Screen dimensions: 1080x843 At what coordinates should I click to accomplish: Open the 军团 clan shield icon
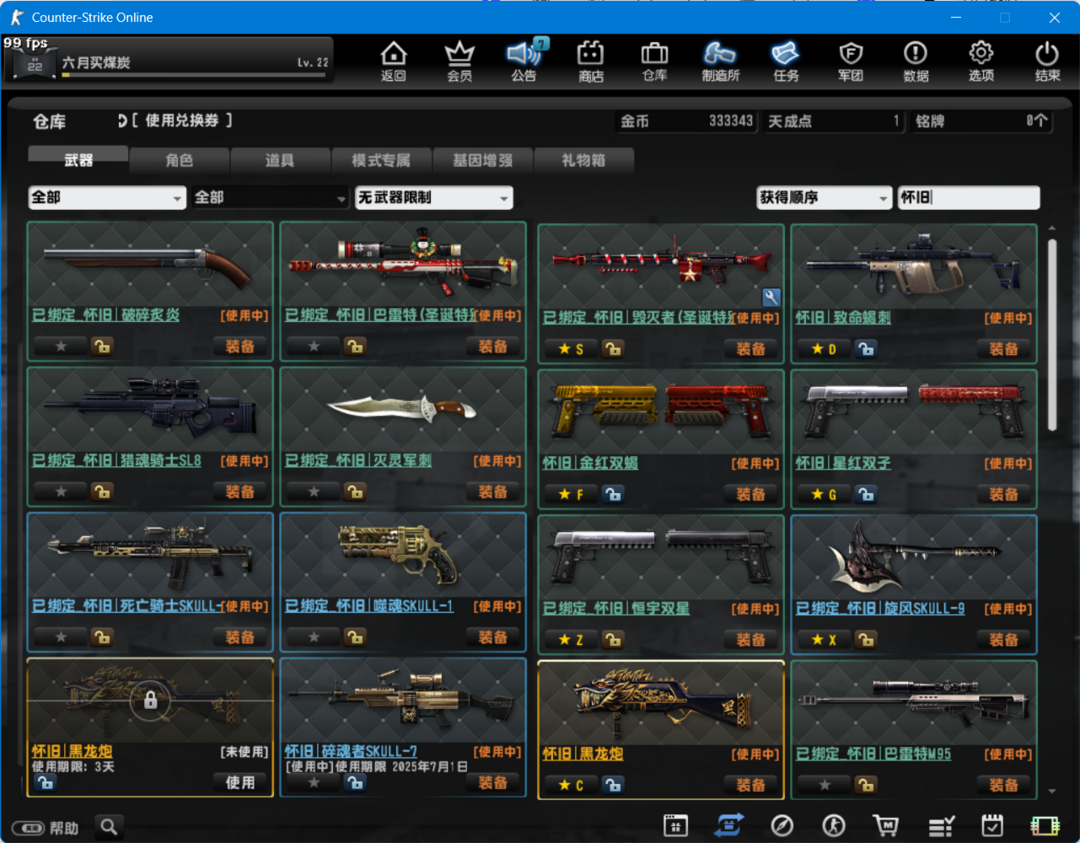click(851, 61)
